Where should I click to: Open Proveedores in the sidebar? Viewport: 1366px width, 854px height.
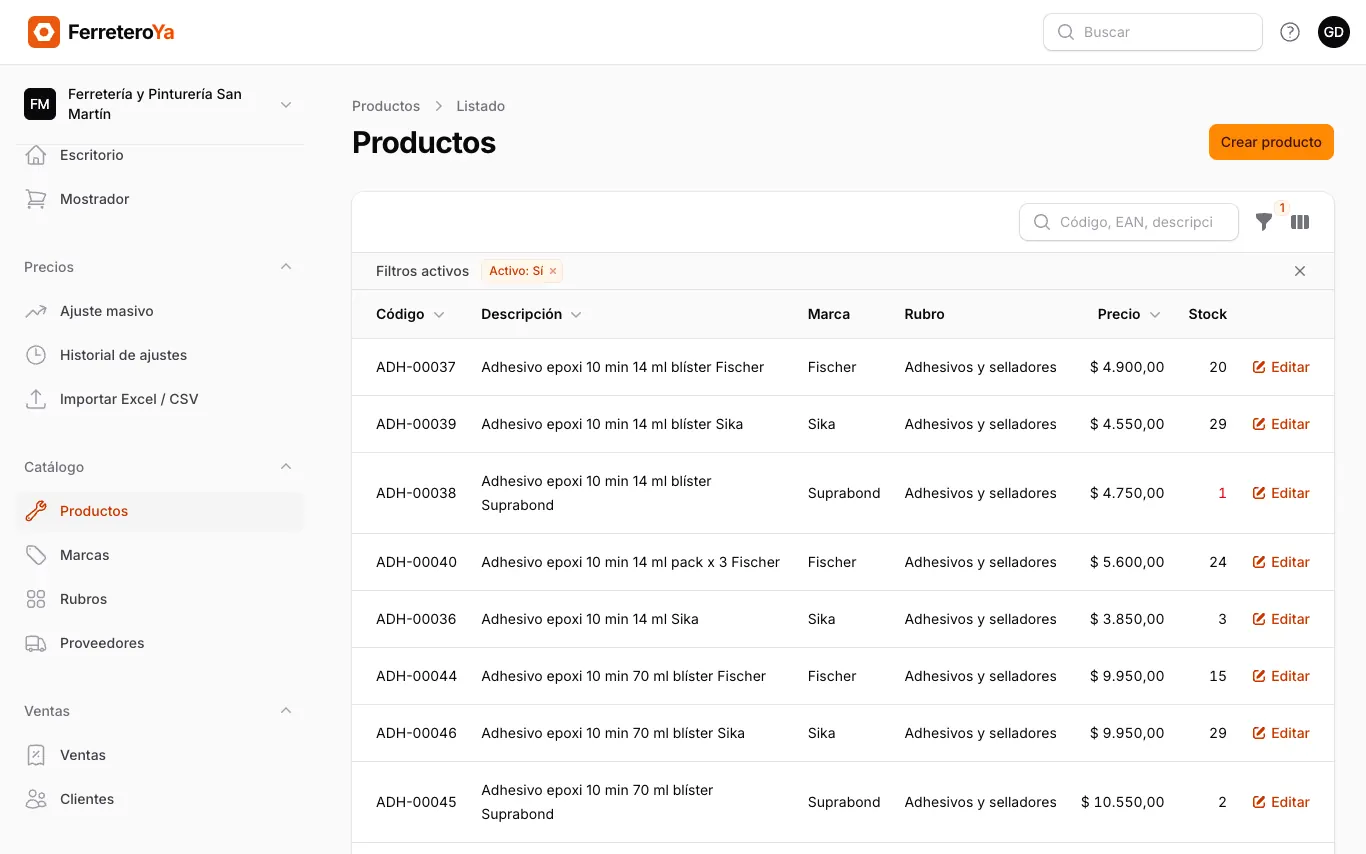(x=160, y=643)
